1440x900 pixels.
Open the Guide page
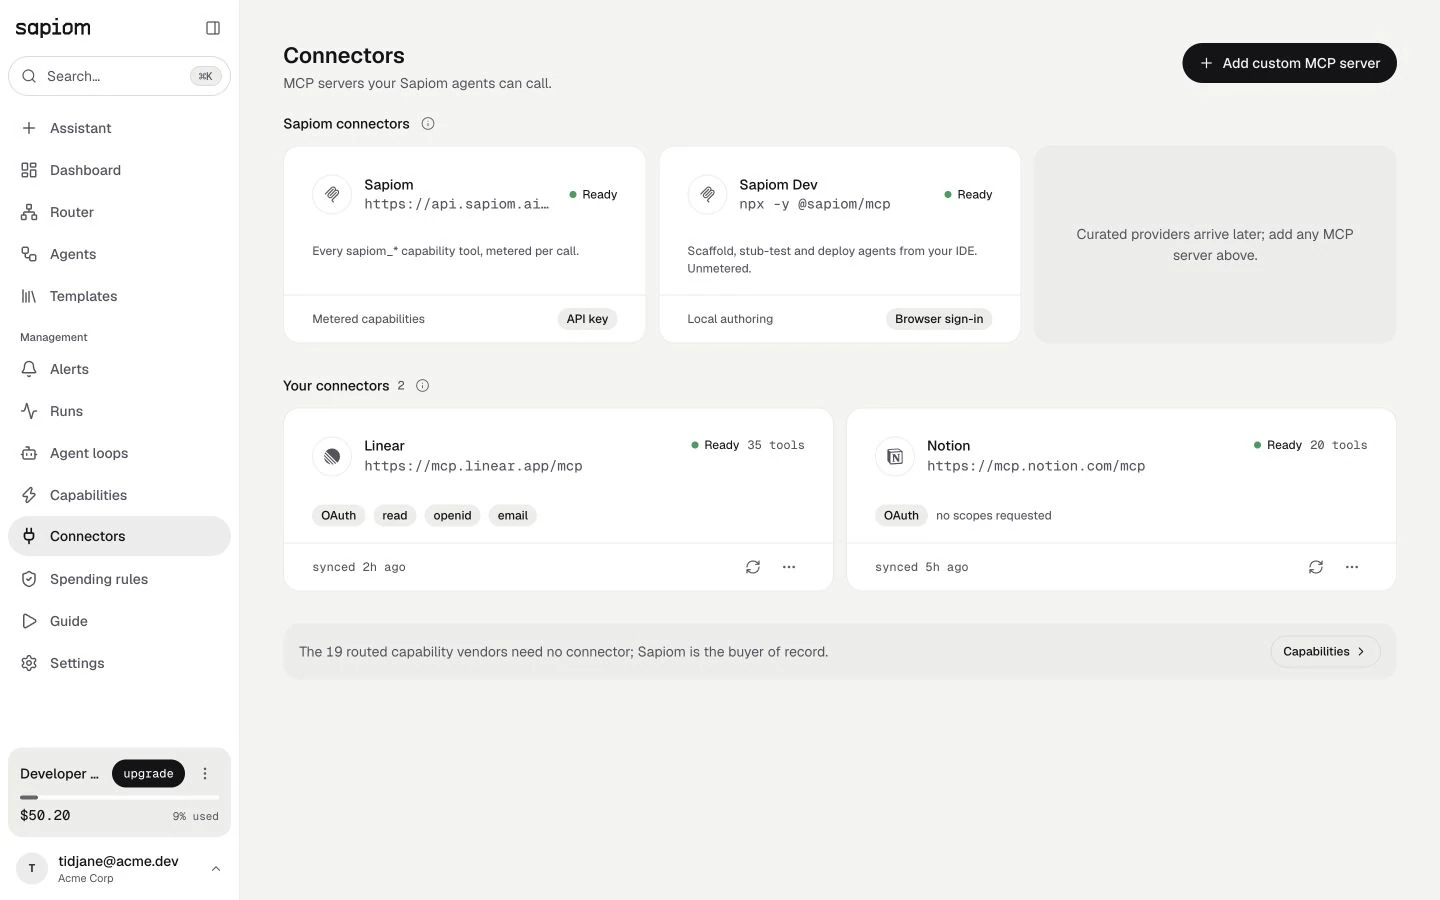point(119,621)
